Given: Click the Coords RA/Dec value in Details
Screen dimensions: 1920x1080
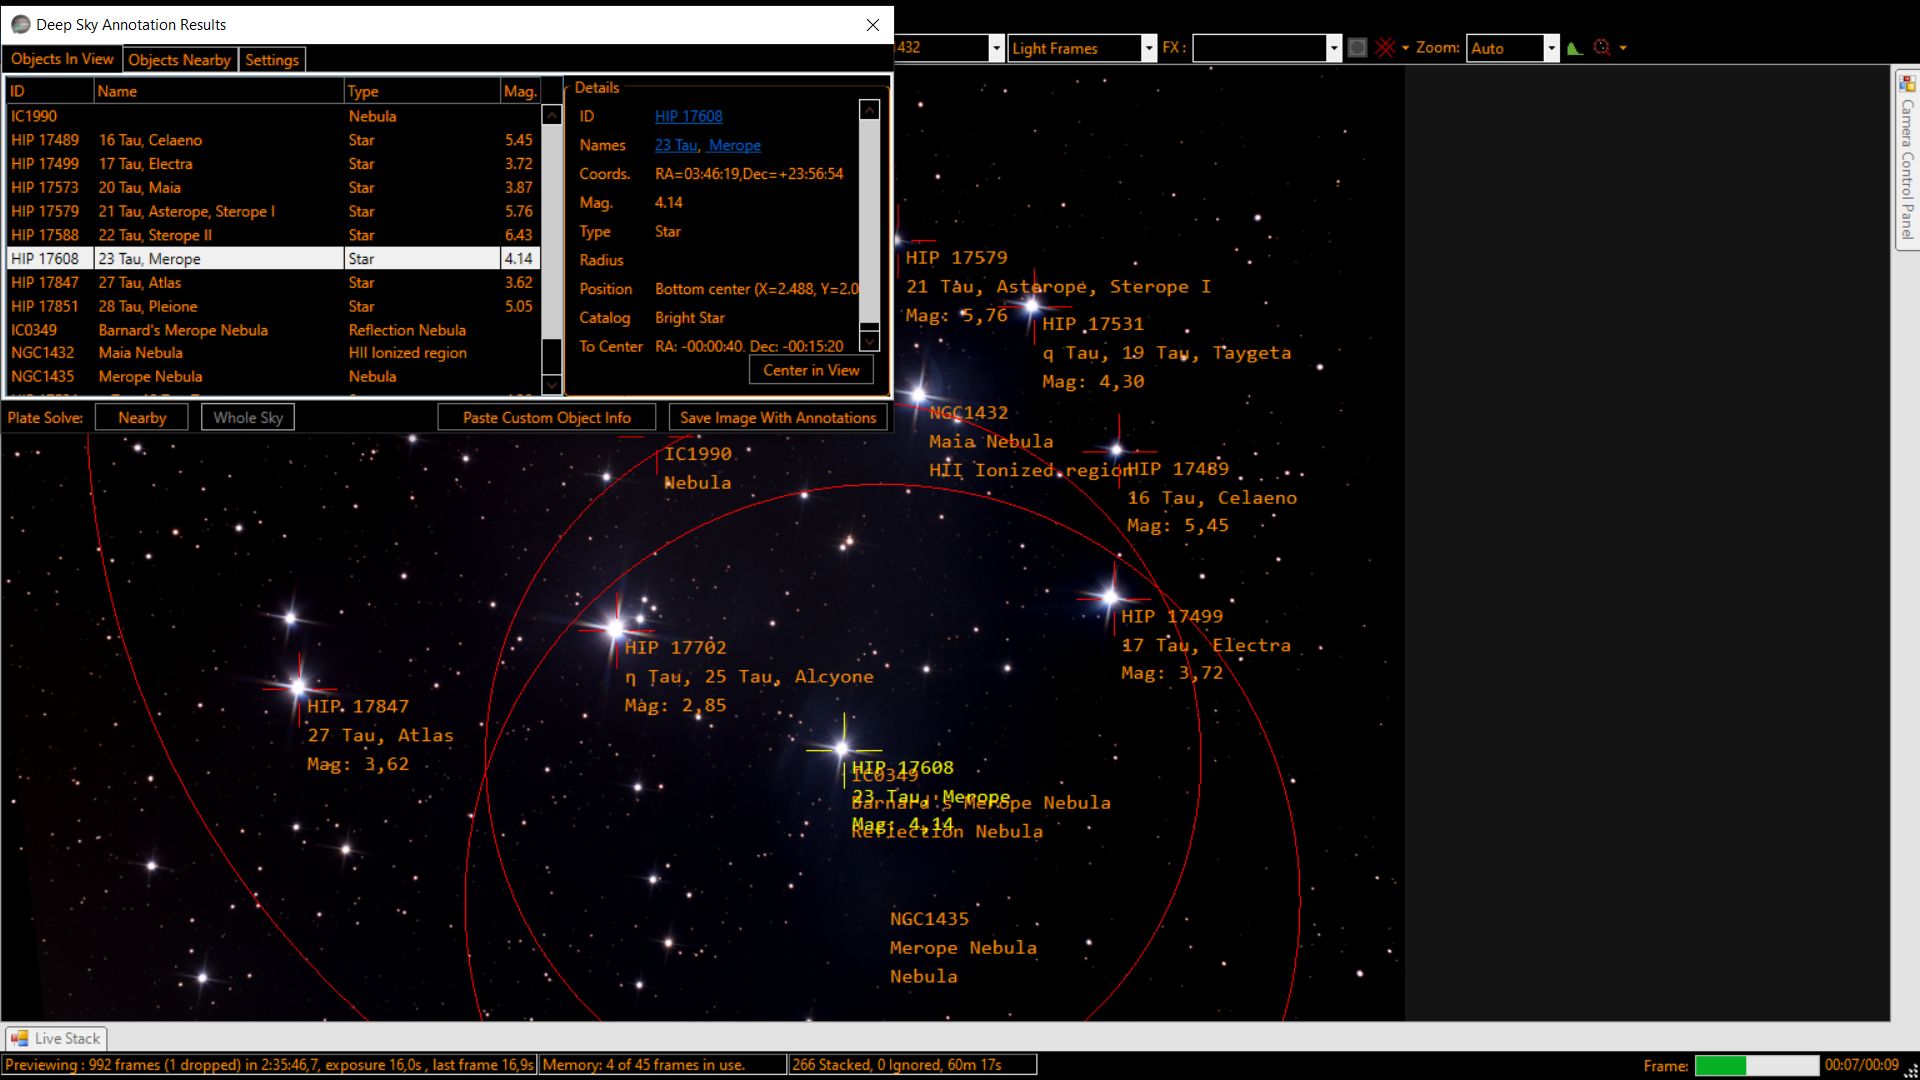Looking at the screenshot, I should 749,174.
